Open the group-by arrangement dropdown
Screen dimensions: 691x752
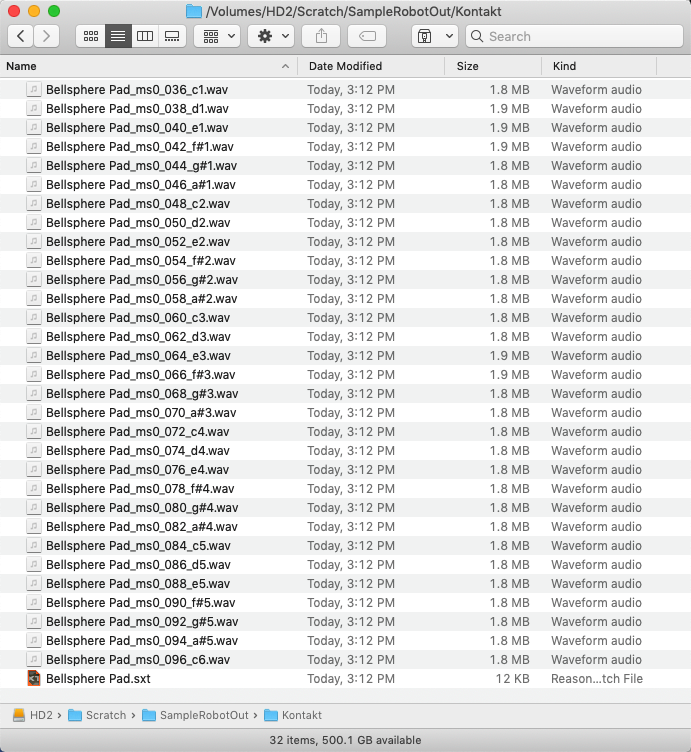(218, 36)
